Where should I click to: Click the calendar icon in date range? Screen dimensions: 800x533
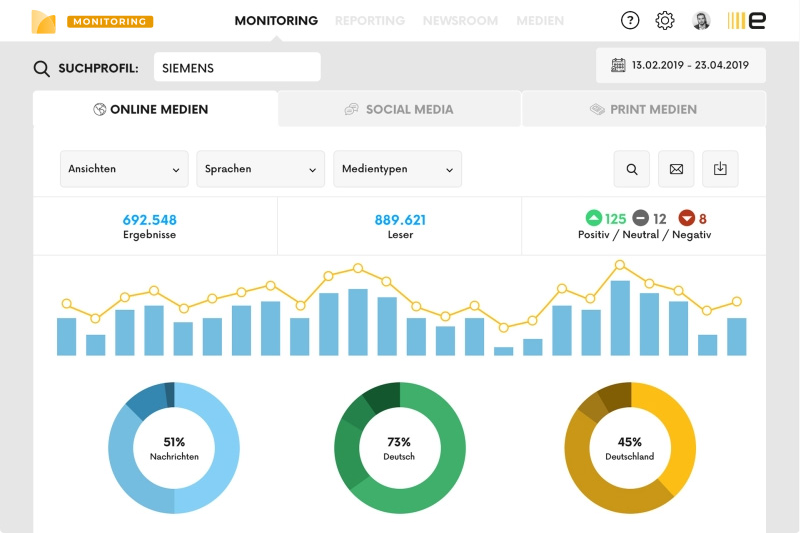coord(618,65)
